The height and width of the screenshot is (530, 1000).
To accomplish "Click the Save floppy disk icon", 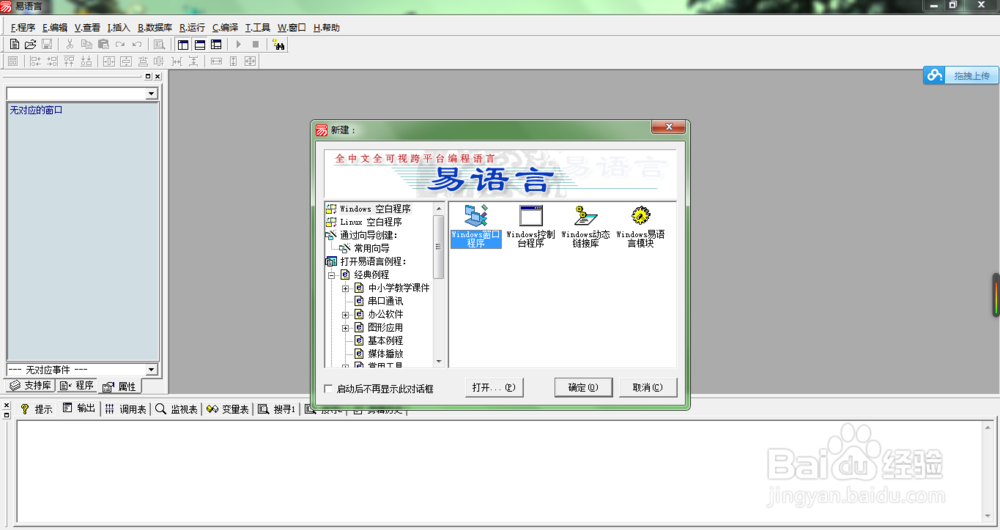I will 47,44.
